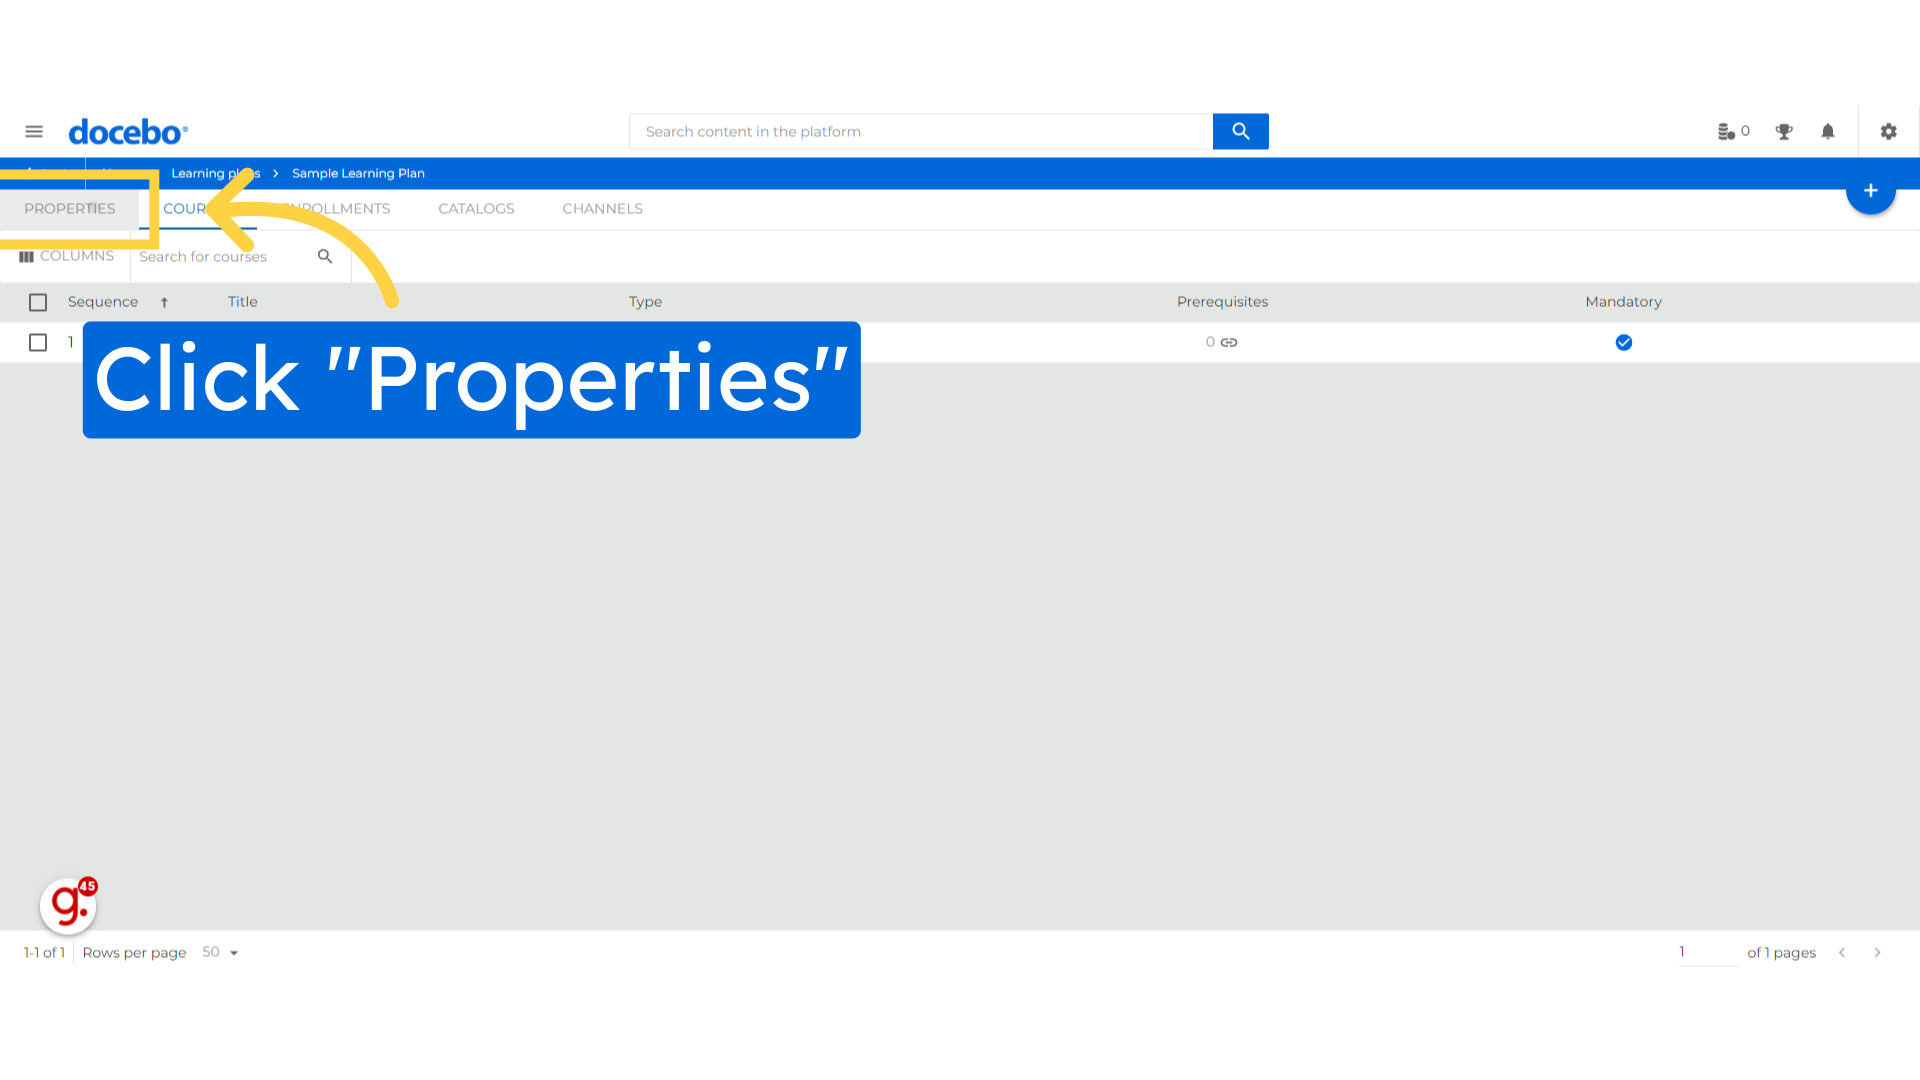Screen dimensions: 1920x1080
Task: Click the PROPERTIES tab
Action: tap(70, 208)
